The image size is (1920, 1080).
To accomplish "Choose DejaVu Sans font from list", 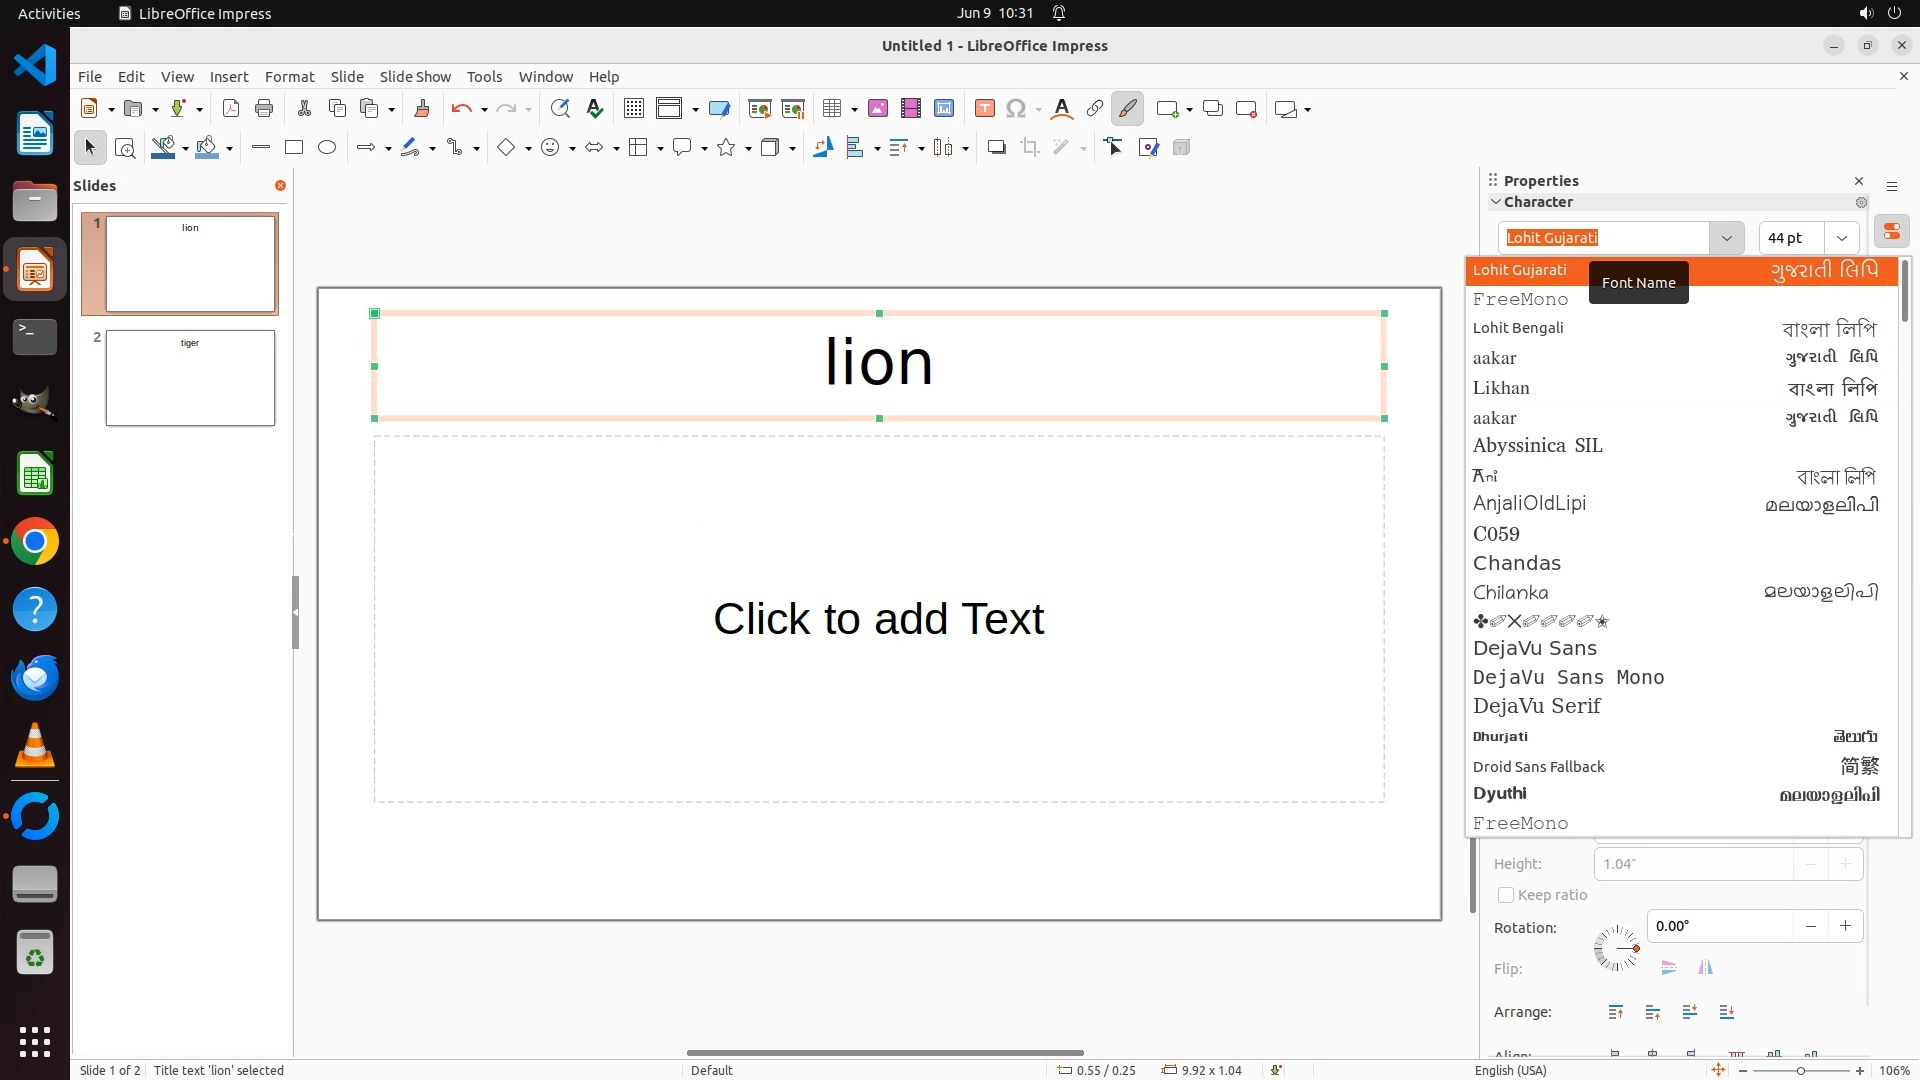I will click(1535, 648).
